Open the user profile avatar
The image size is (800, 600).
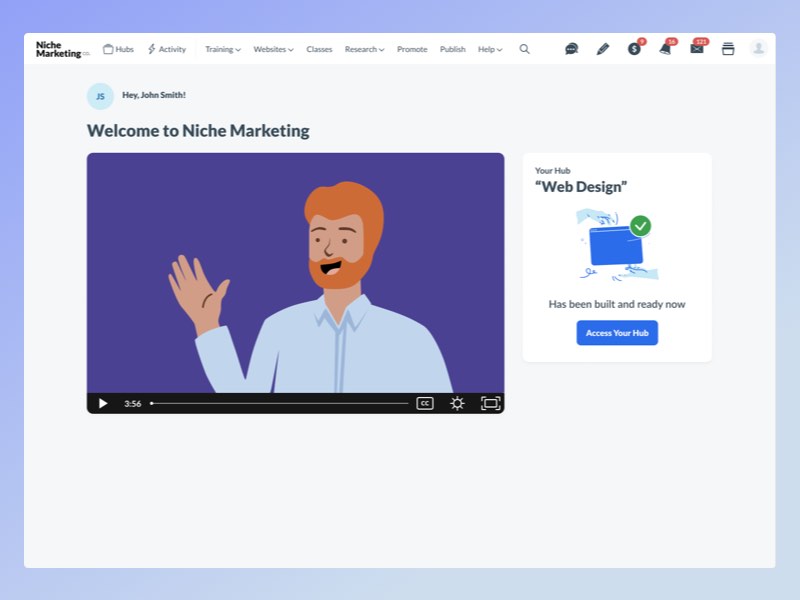point(759,49)
